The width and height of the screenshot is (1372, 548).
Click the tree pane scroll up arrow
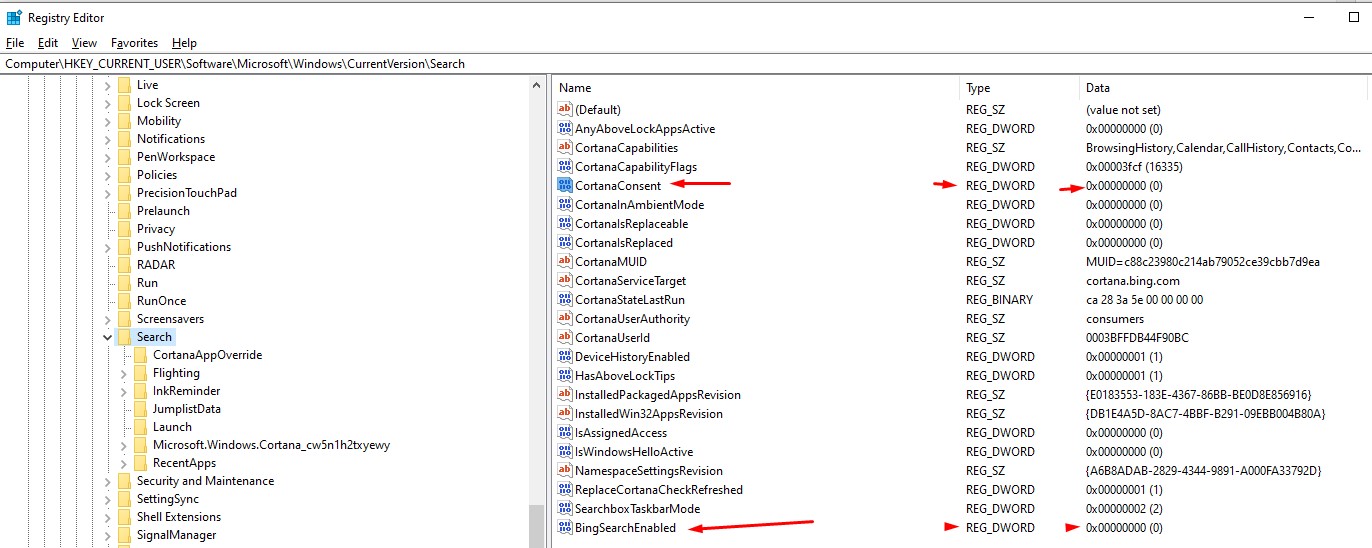tap(537, 84)
